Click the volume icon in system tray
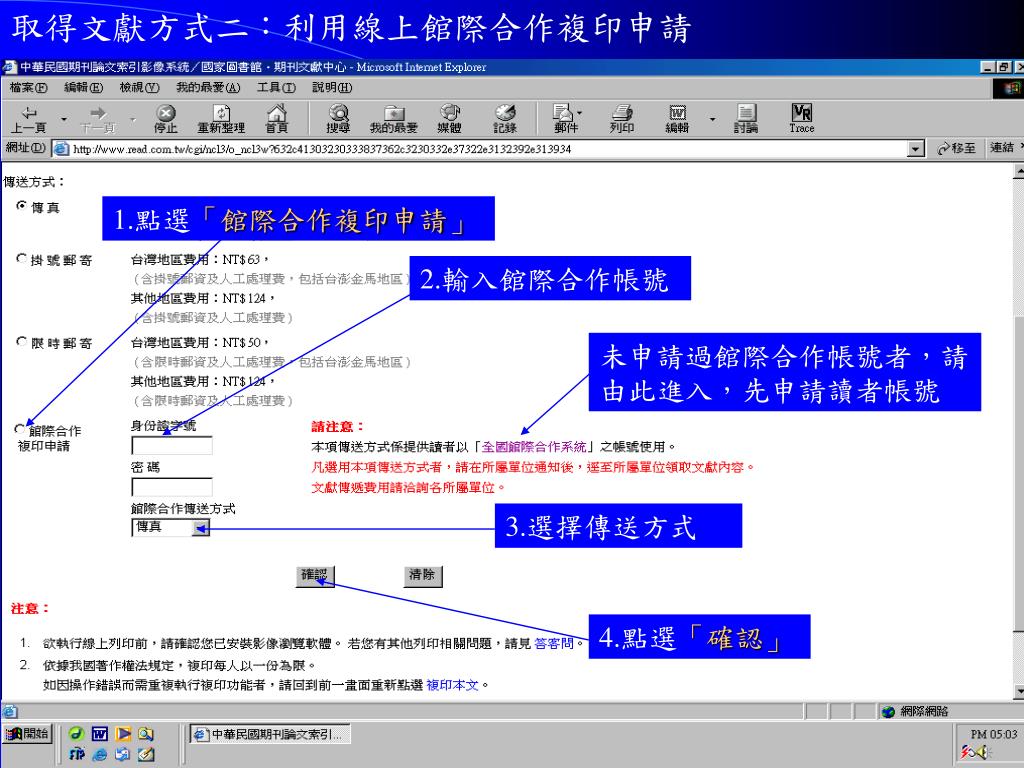 coord(982,752)
